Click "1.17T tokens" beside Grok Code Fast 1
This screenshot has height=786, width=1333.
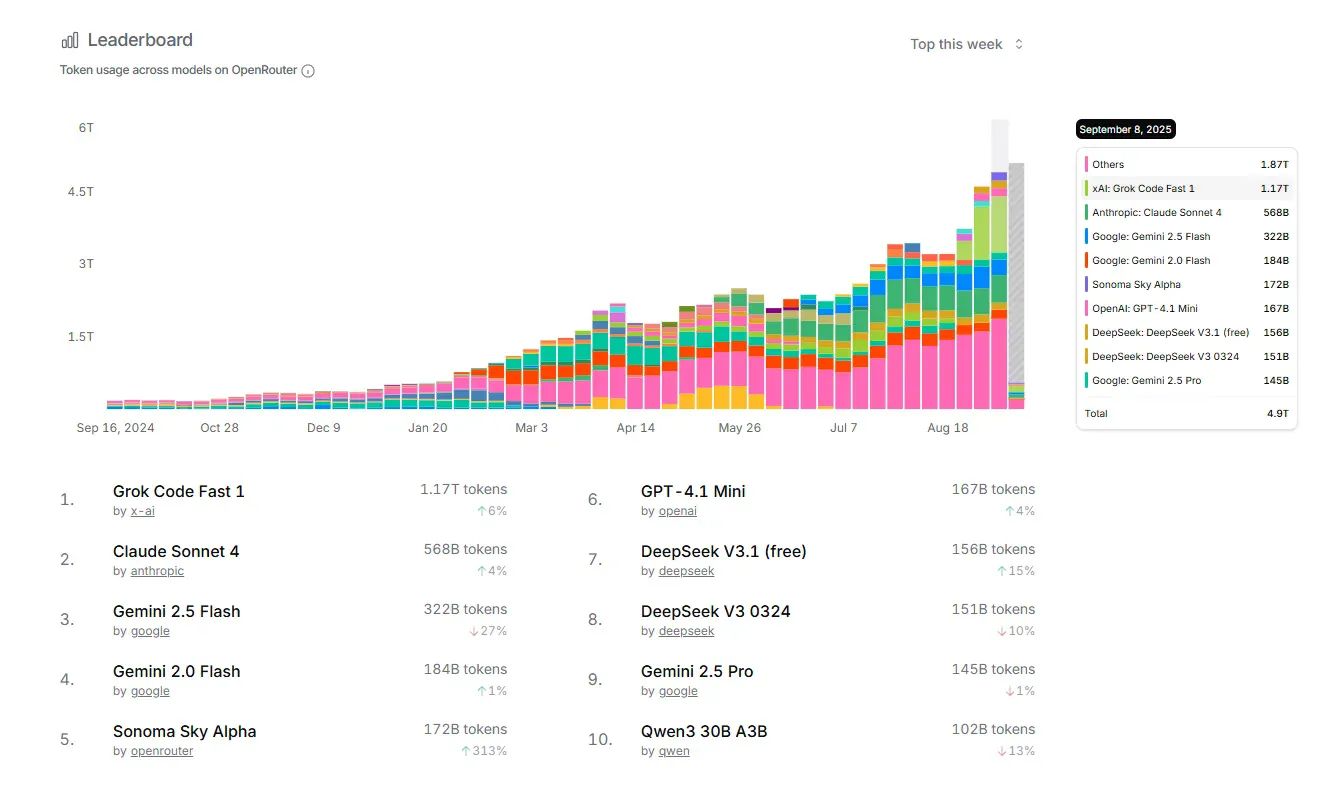464,489
